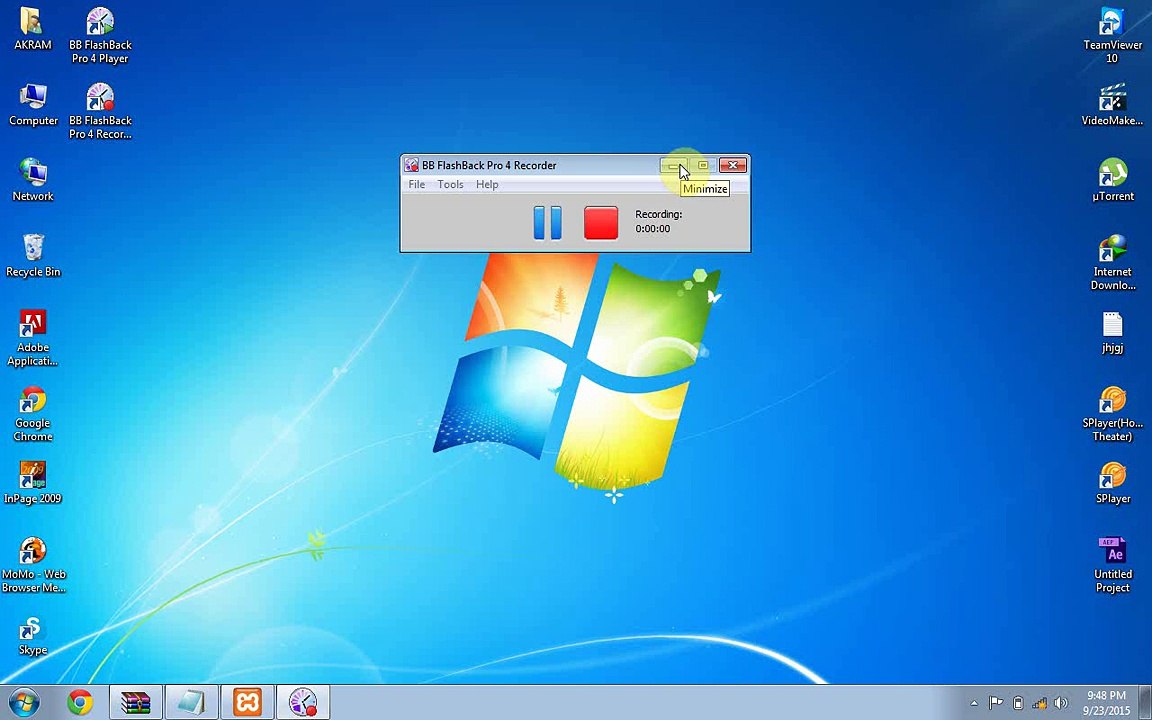The image size is (1152, 720).
Task: Select the SPlayer Home Theater shortcut
Action: 1112,414
